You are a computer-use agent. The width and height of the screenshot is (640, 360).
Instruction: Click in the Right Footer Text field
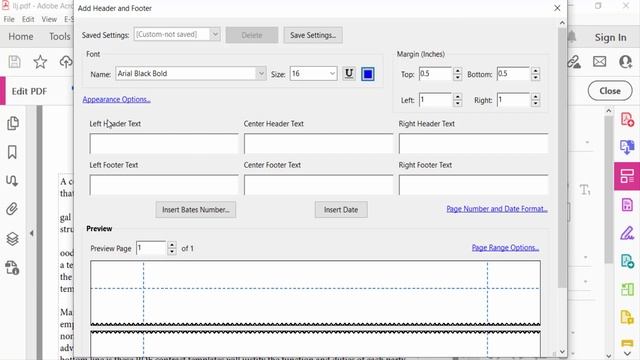[473, 185]
